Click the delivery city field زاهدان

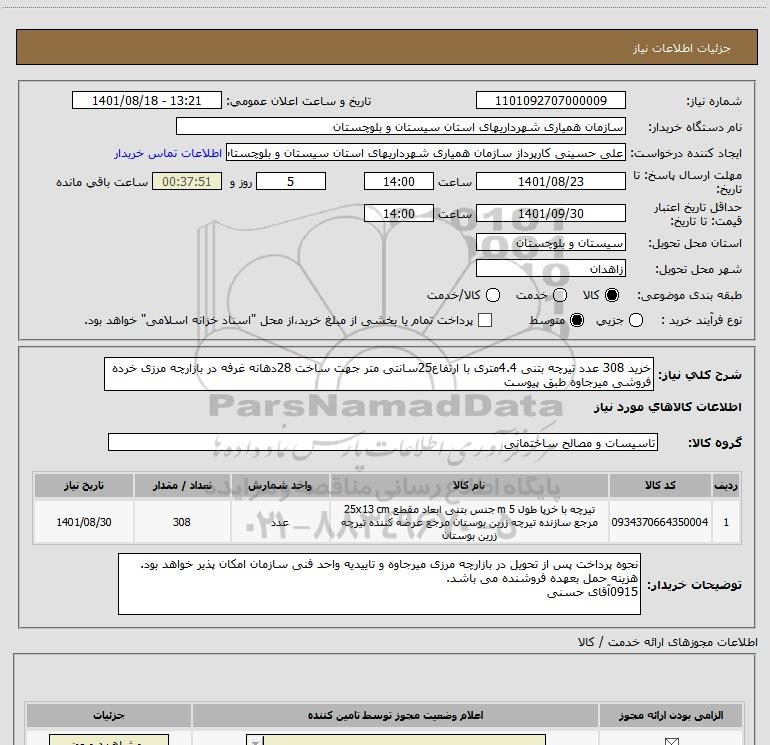(550, 269)
